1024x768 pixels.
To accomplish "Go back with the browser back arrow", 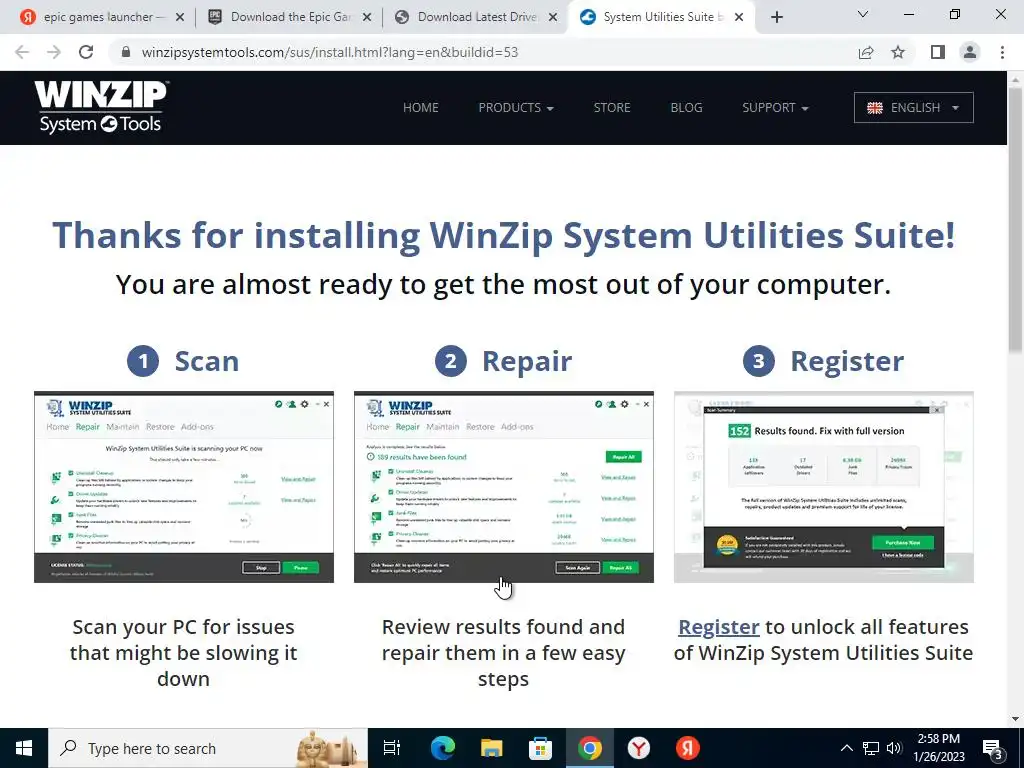I will click(22, 52).
